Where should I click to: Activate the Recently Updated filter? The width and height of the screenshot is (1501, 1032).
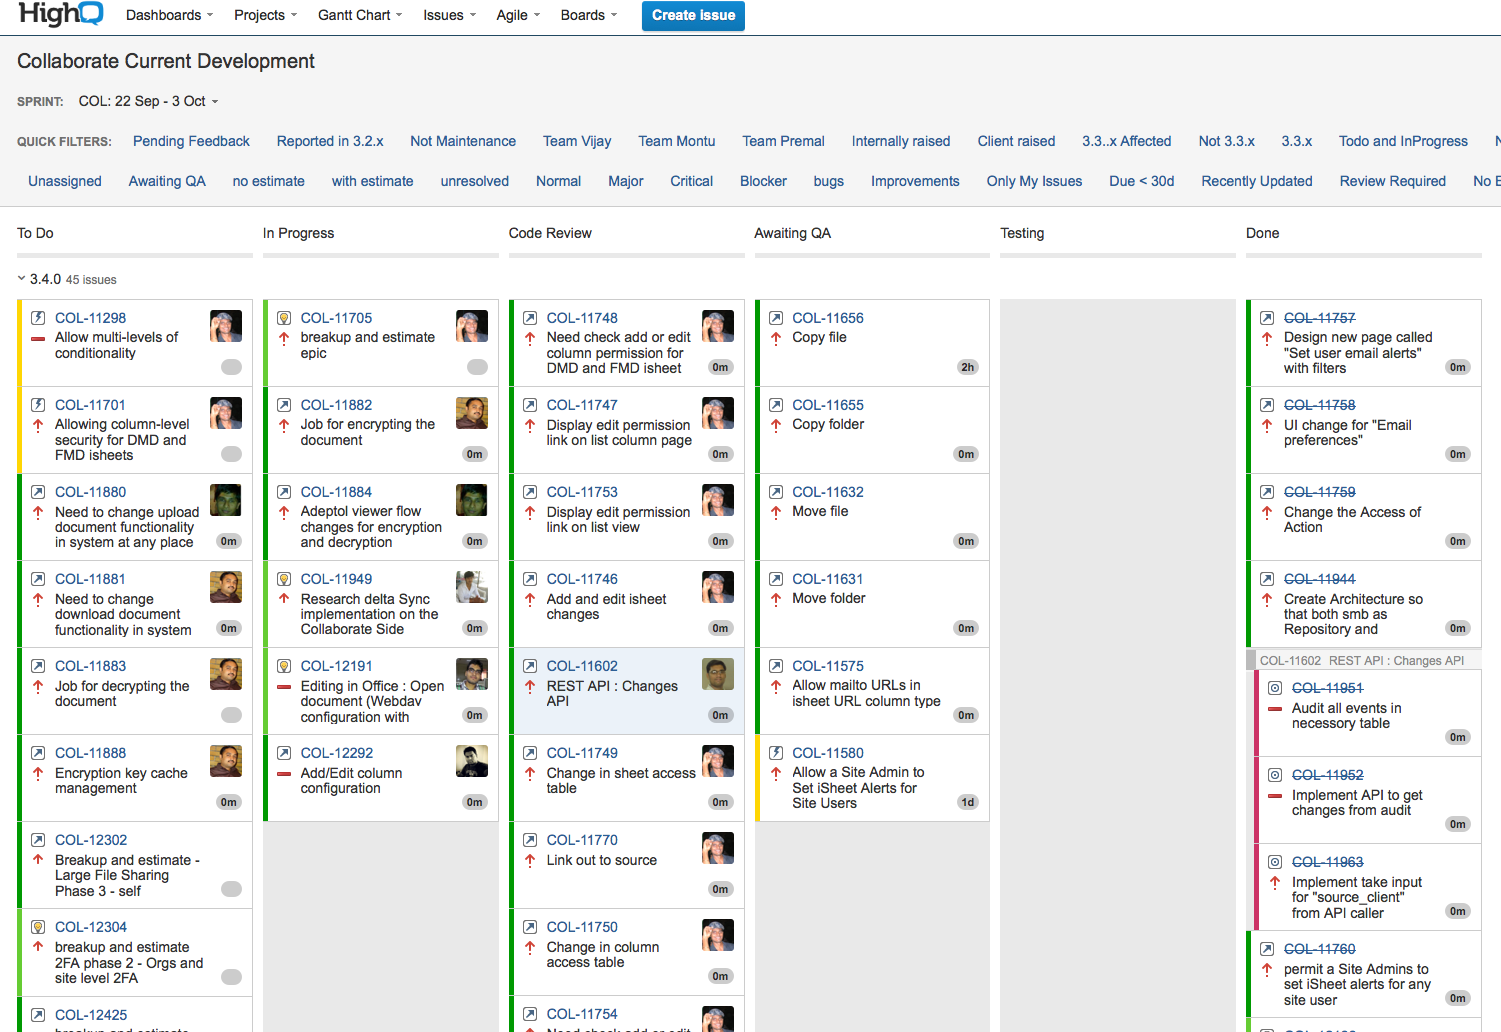click(1256, 181)
